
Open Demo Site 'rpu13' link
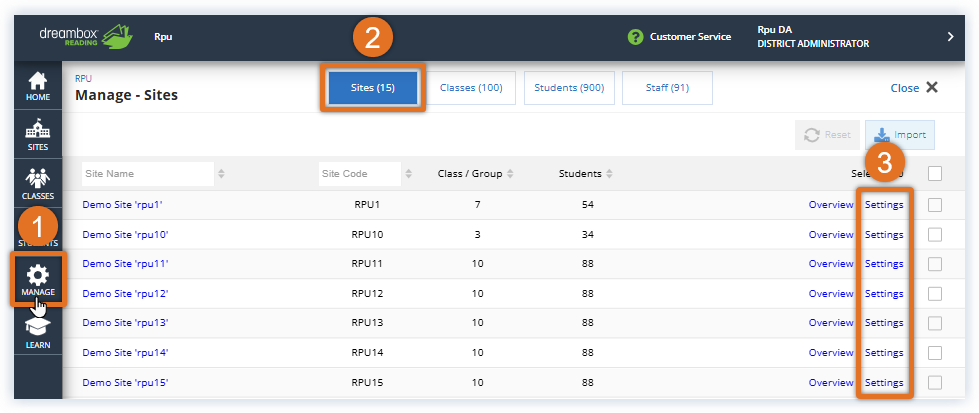coord(125,322)
